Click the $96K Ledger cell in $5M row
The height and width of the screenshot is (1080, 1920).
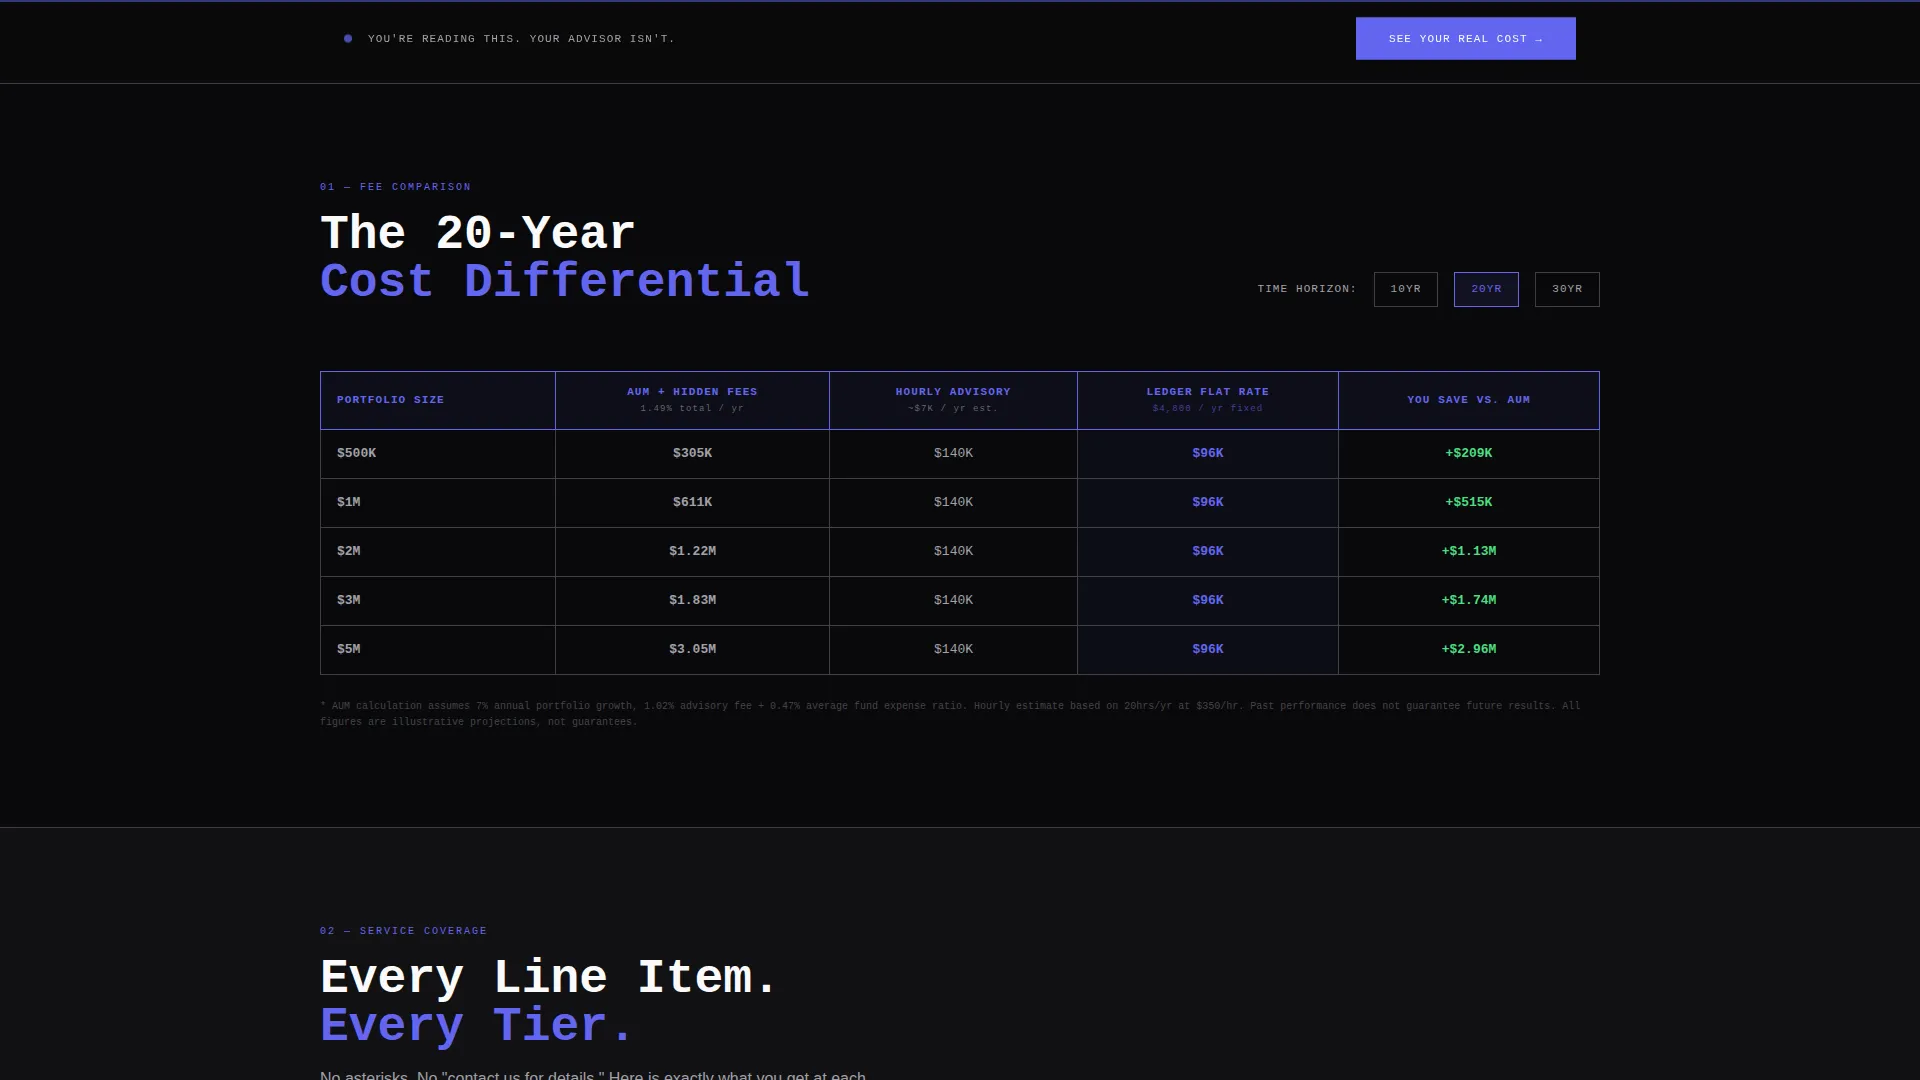(x=1208, y=650)
